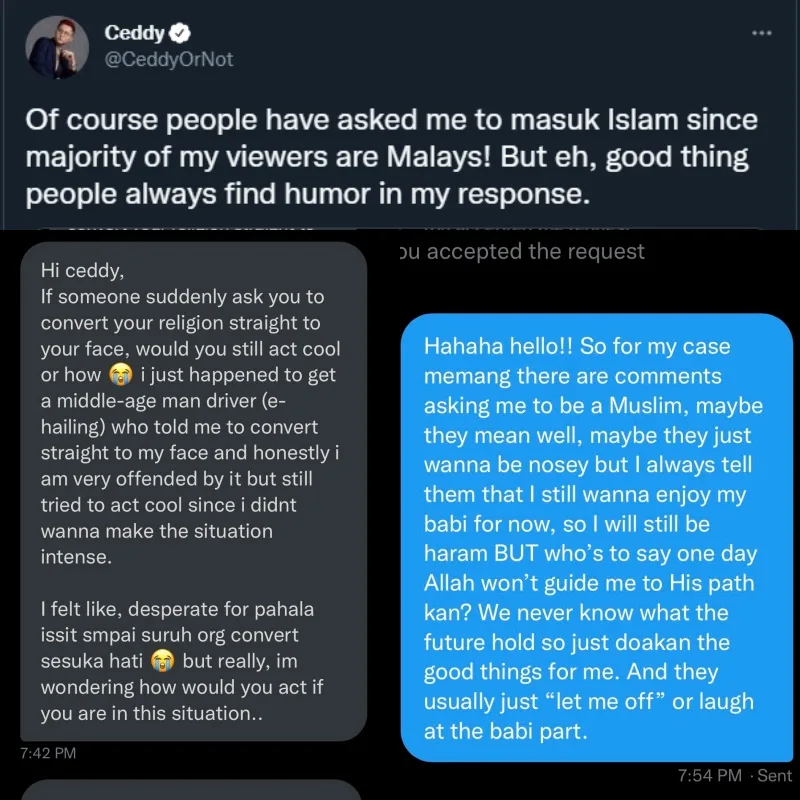Select the gray 'Hi ceddy' message bubble

(195, 490)
